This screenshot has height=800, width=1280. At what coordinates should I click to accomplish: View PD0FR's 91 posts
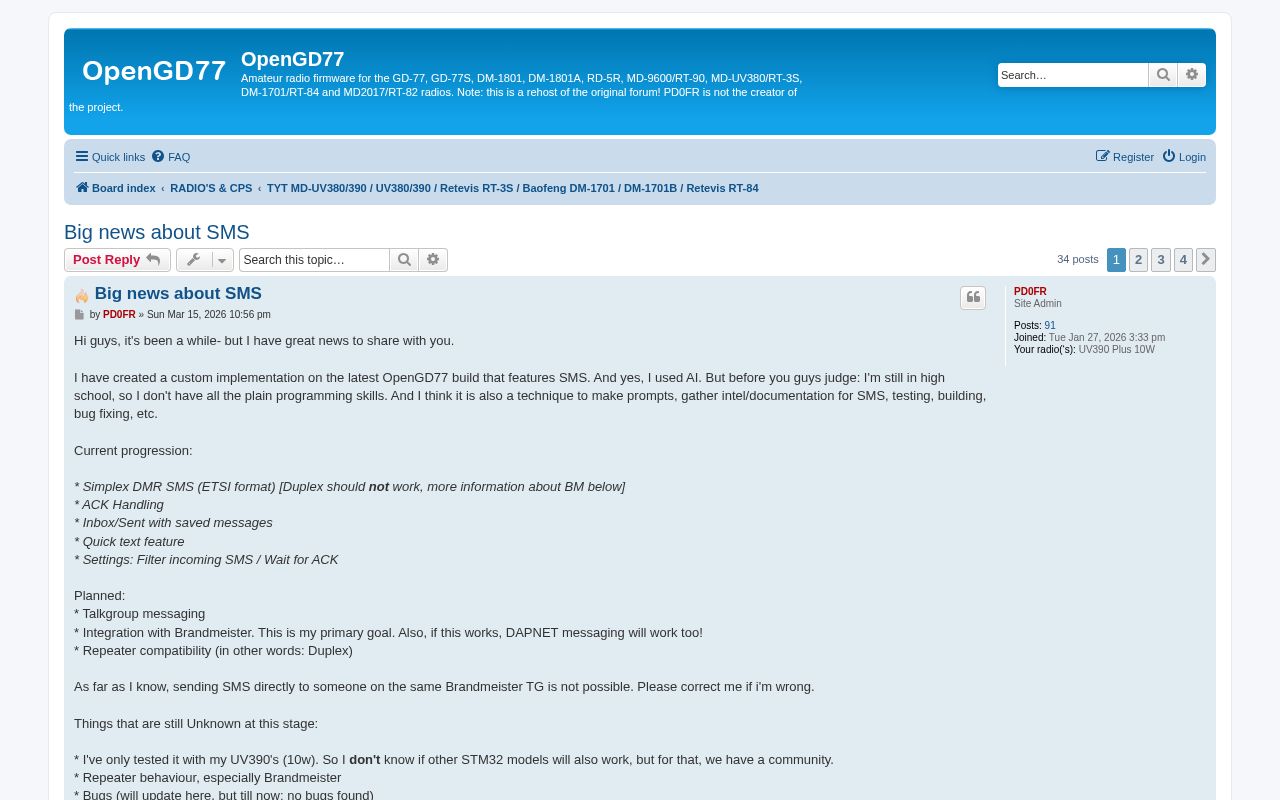tap(1050, 326)
